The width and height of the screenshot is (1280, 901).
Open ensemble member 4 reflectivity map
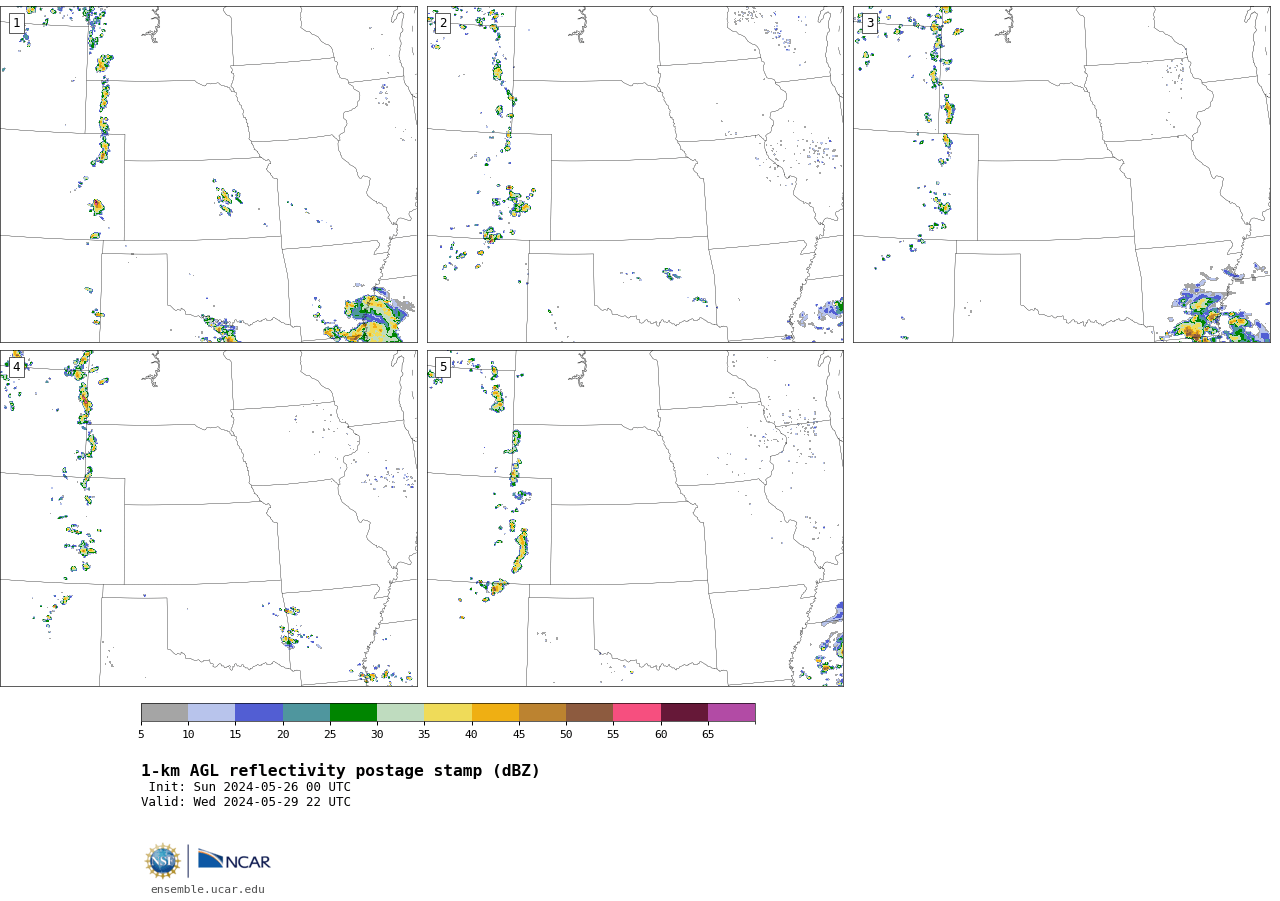click(209, 518)
